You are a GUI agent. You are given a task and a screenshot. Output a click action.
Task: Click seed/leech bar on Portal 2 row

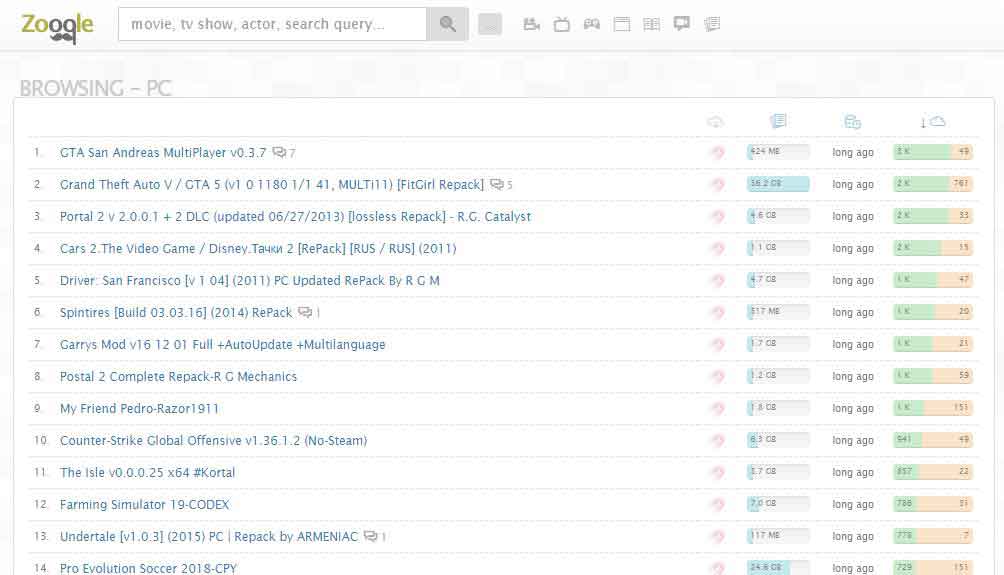tap(933, 216)
